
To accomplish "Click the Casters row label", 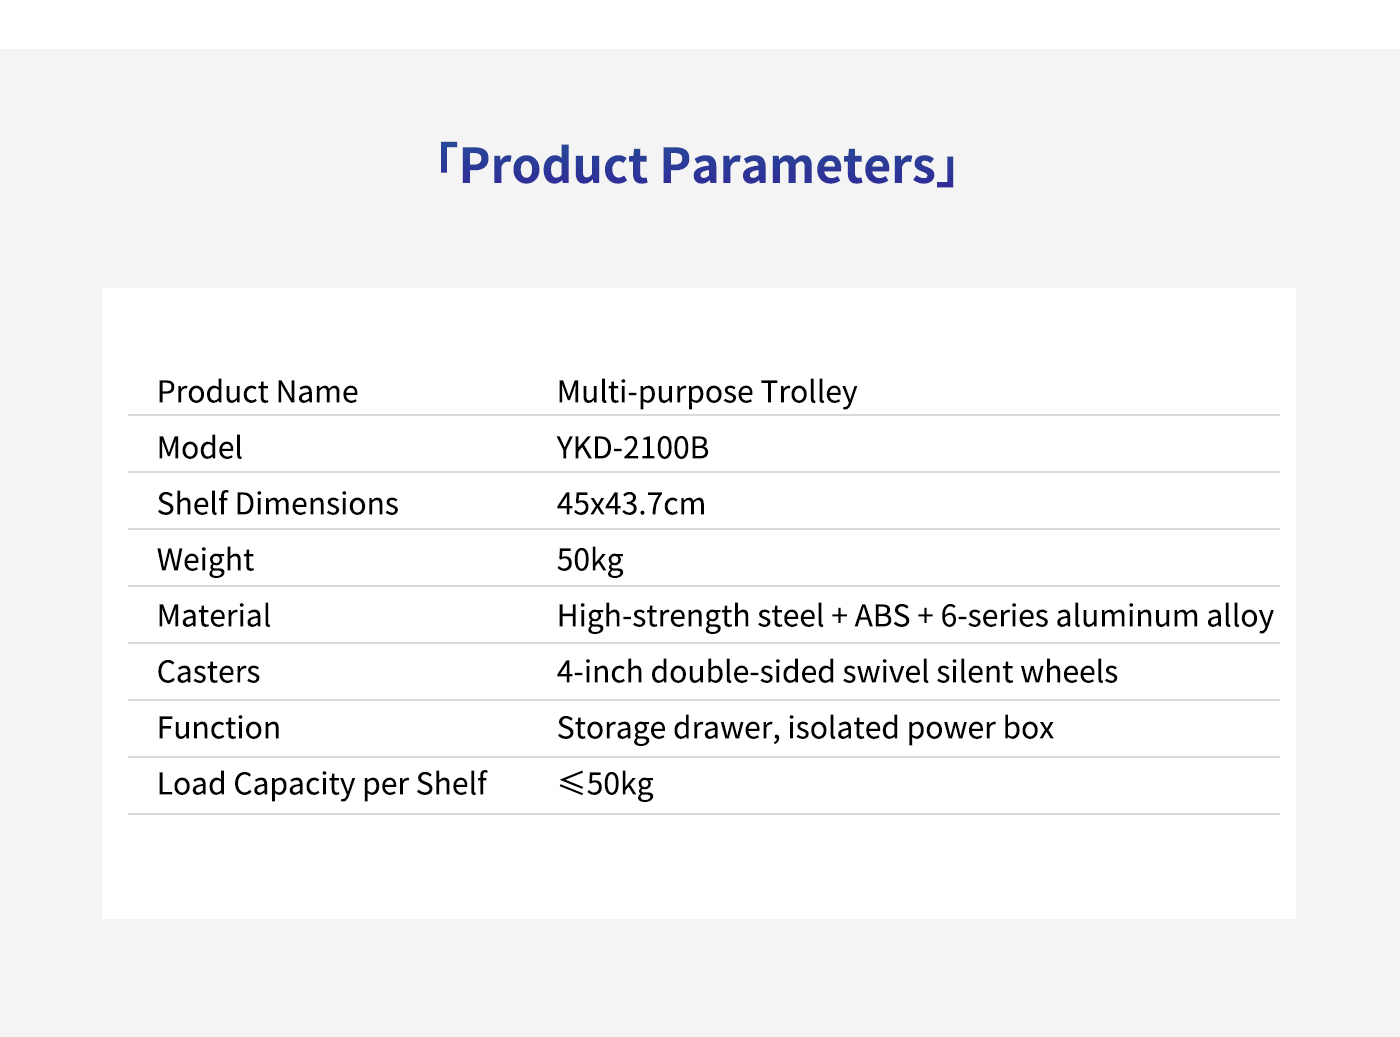I will point(208,672).
